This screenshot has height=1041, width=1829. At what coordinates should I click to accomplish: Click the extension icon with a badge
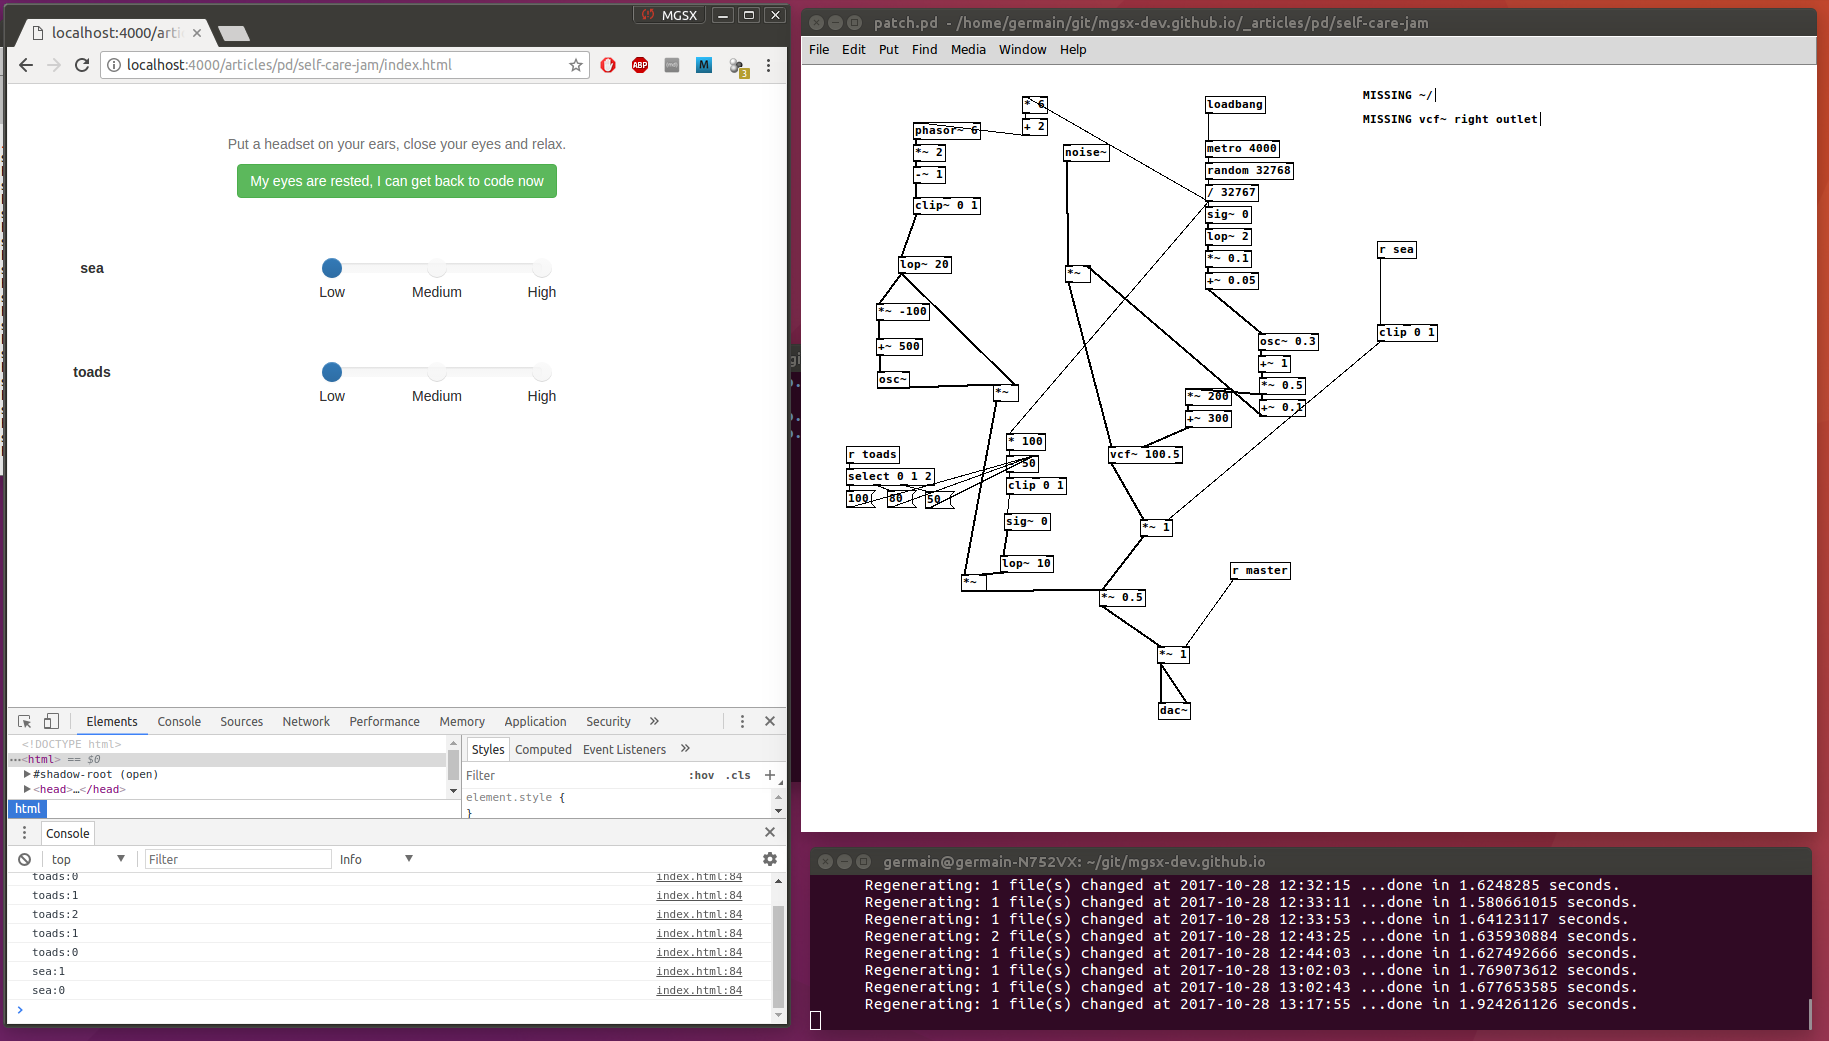point(738,67)
